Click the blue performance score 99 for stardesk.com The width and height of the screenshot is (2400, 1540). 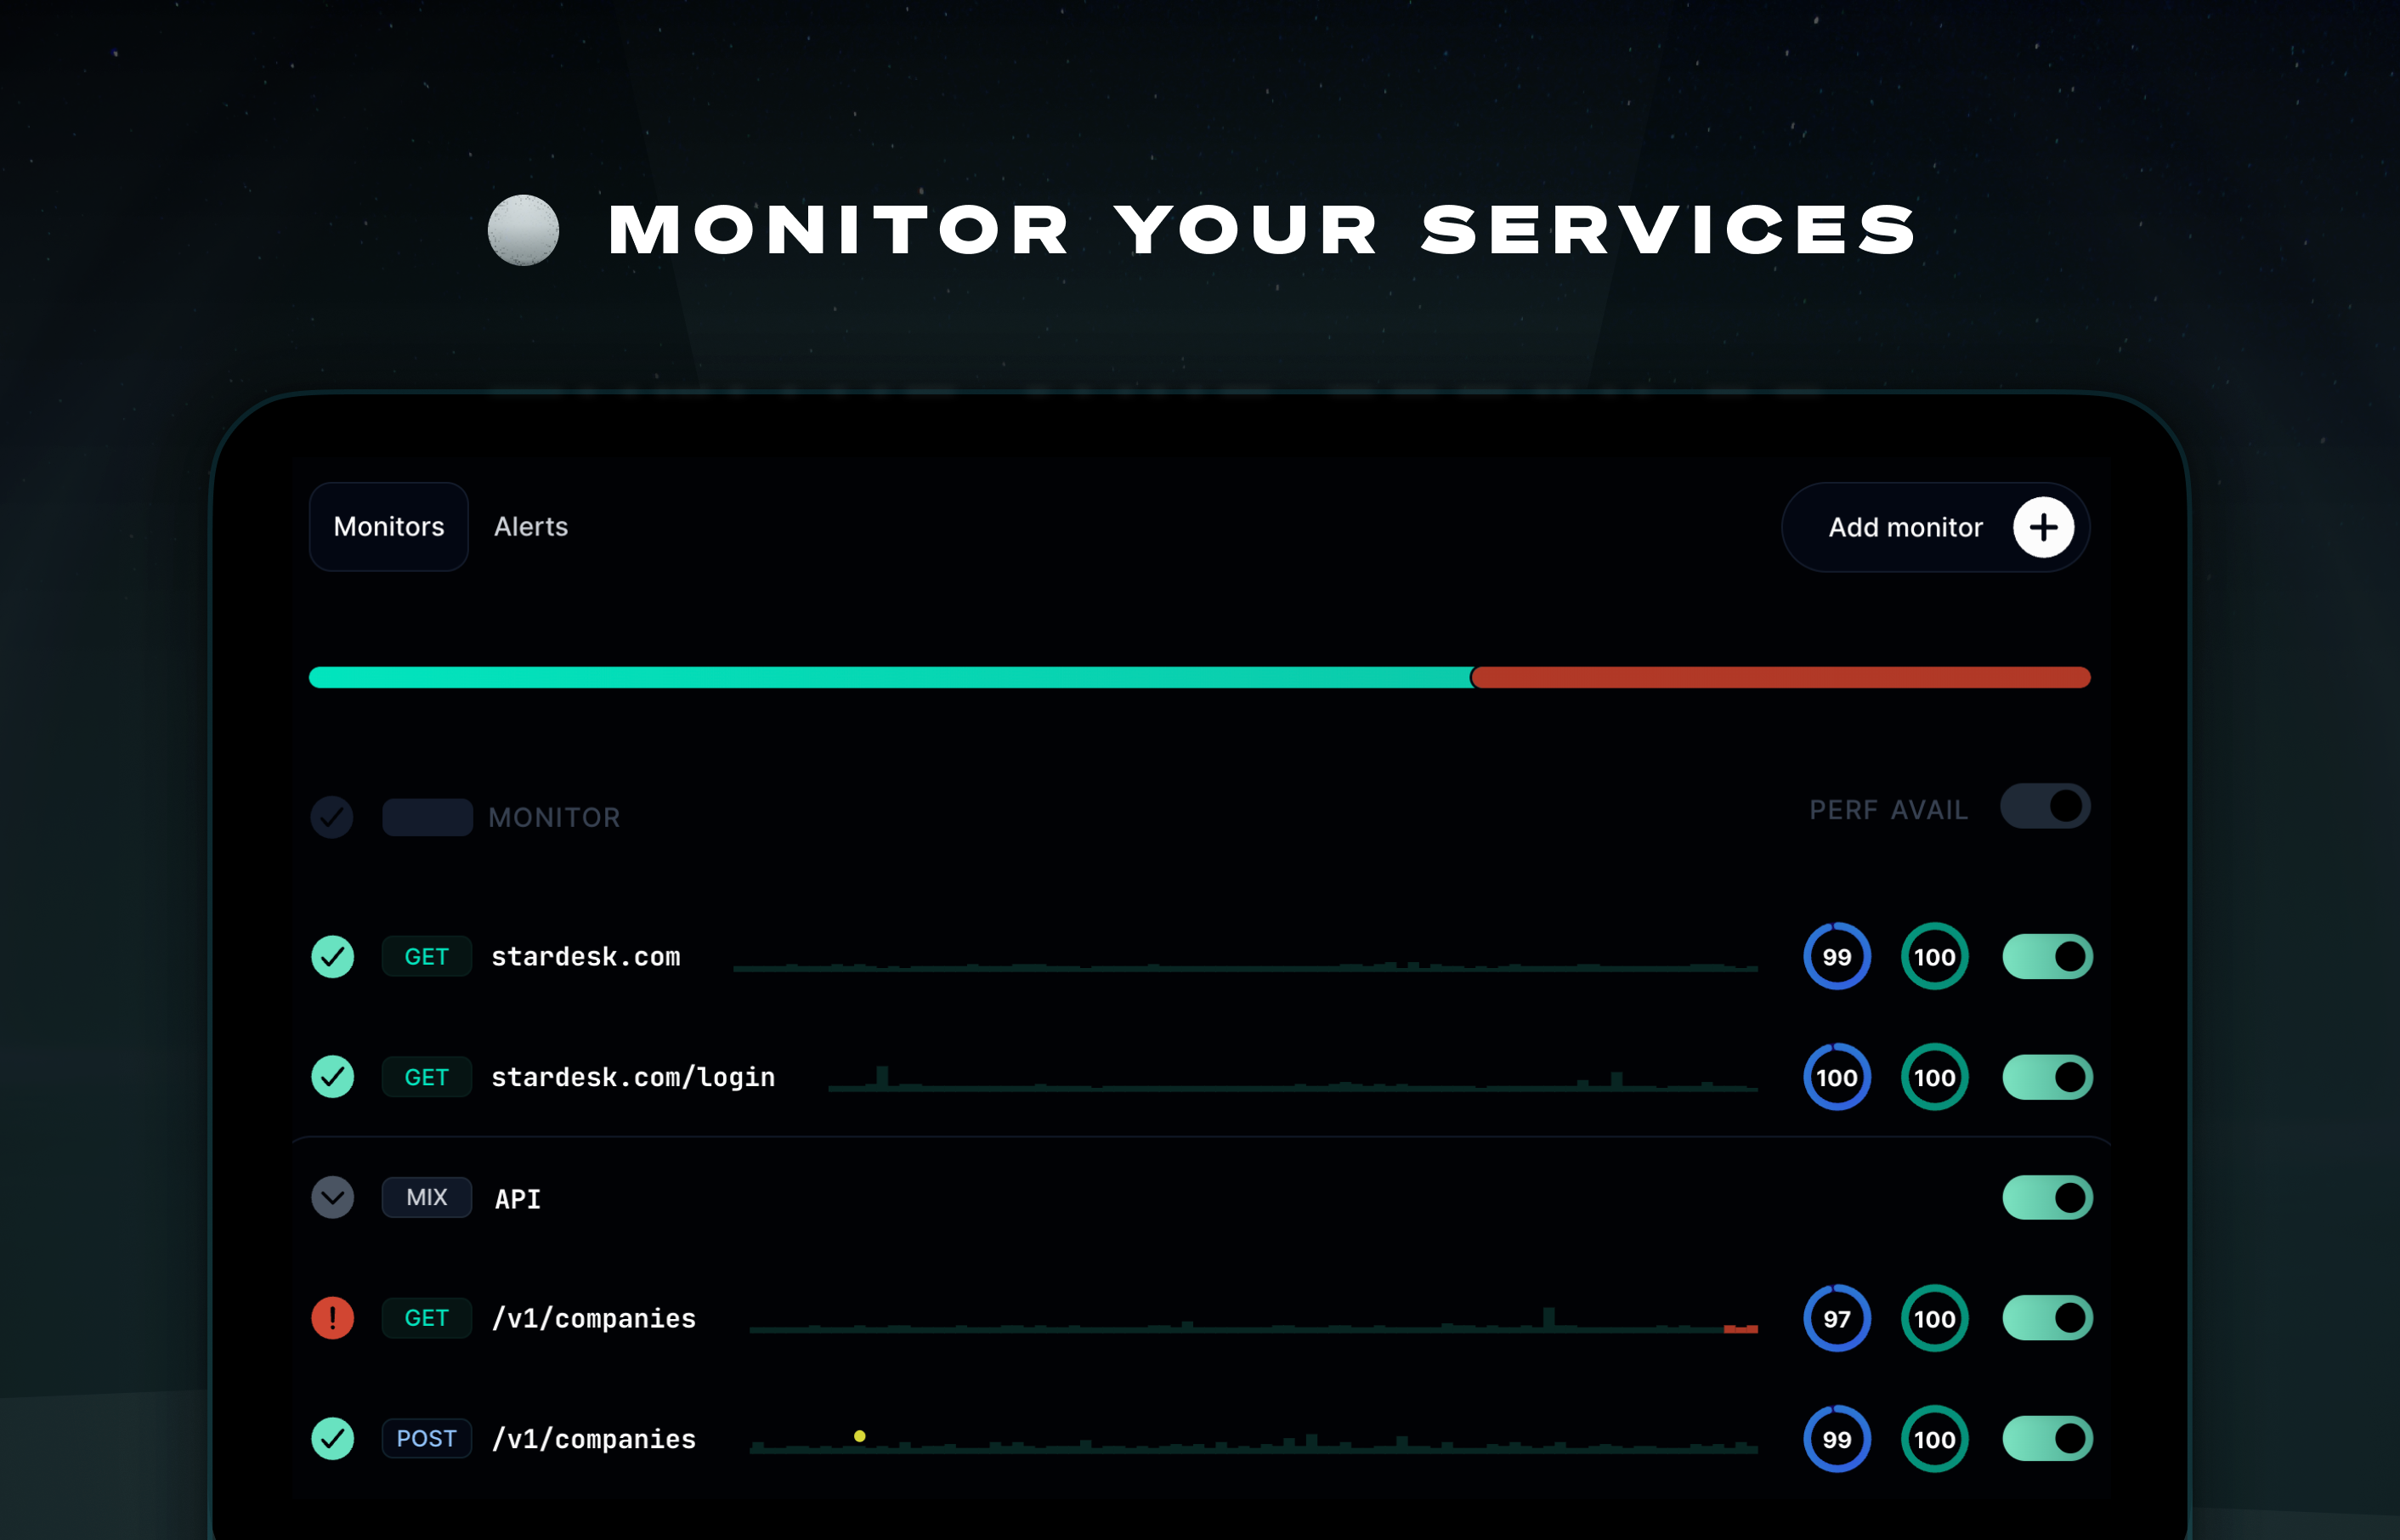[x=1836, y=957]
